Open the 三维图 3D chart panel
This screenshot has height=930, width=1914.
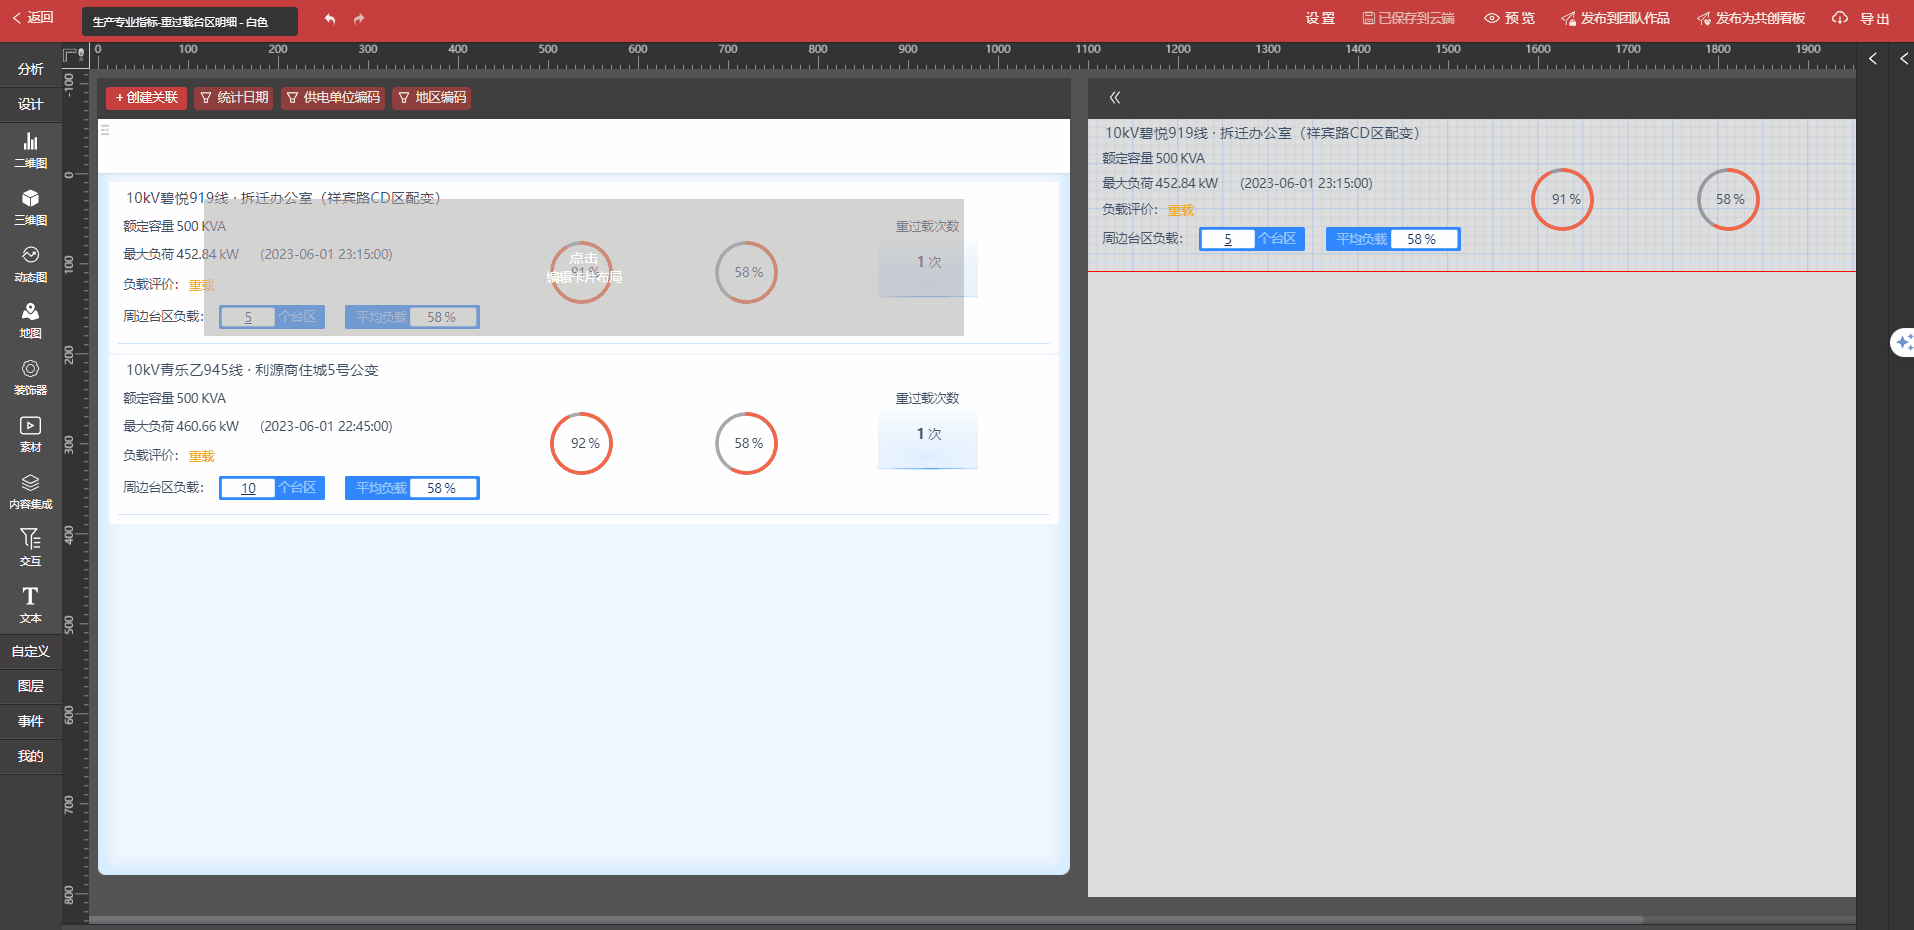click(30, 207)
